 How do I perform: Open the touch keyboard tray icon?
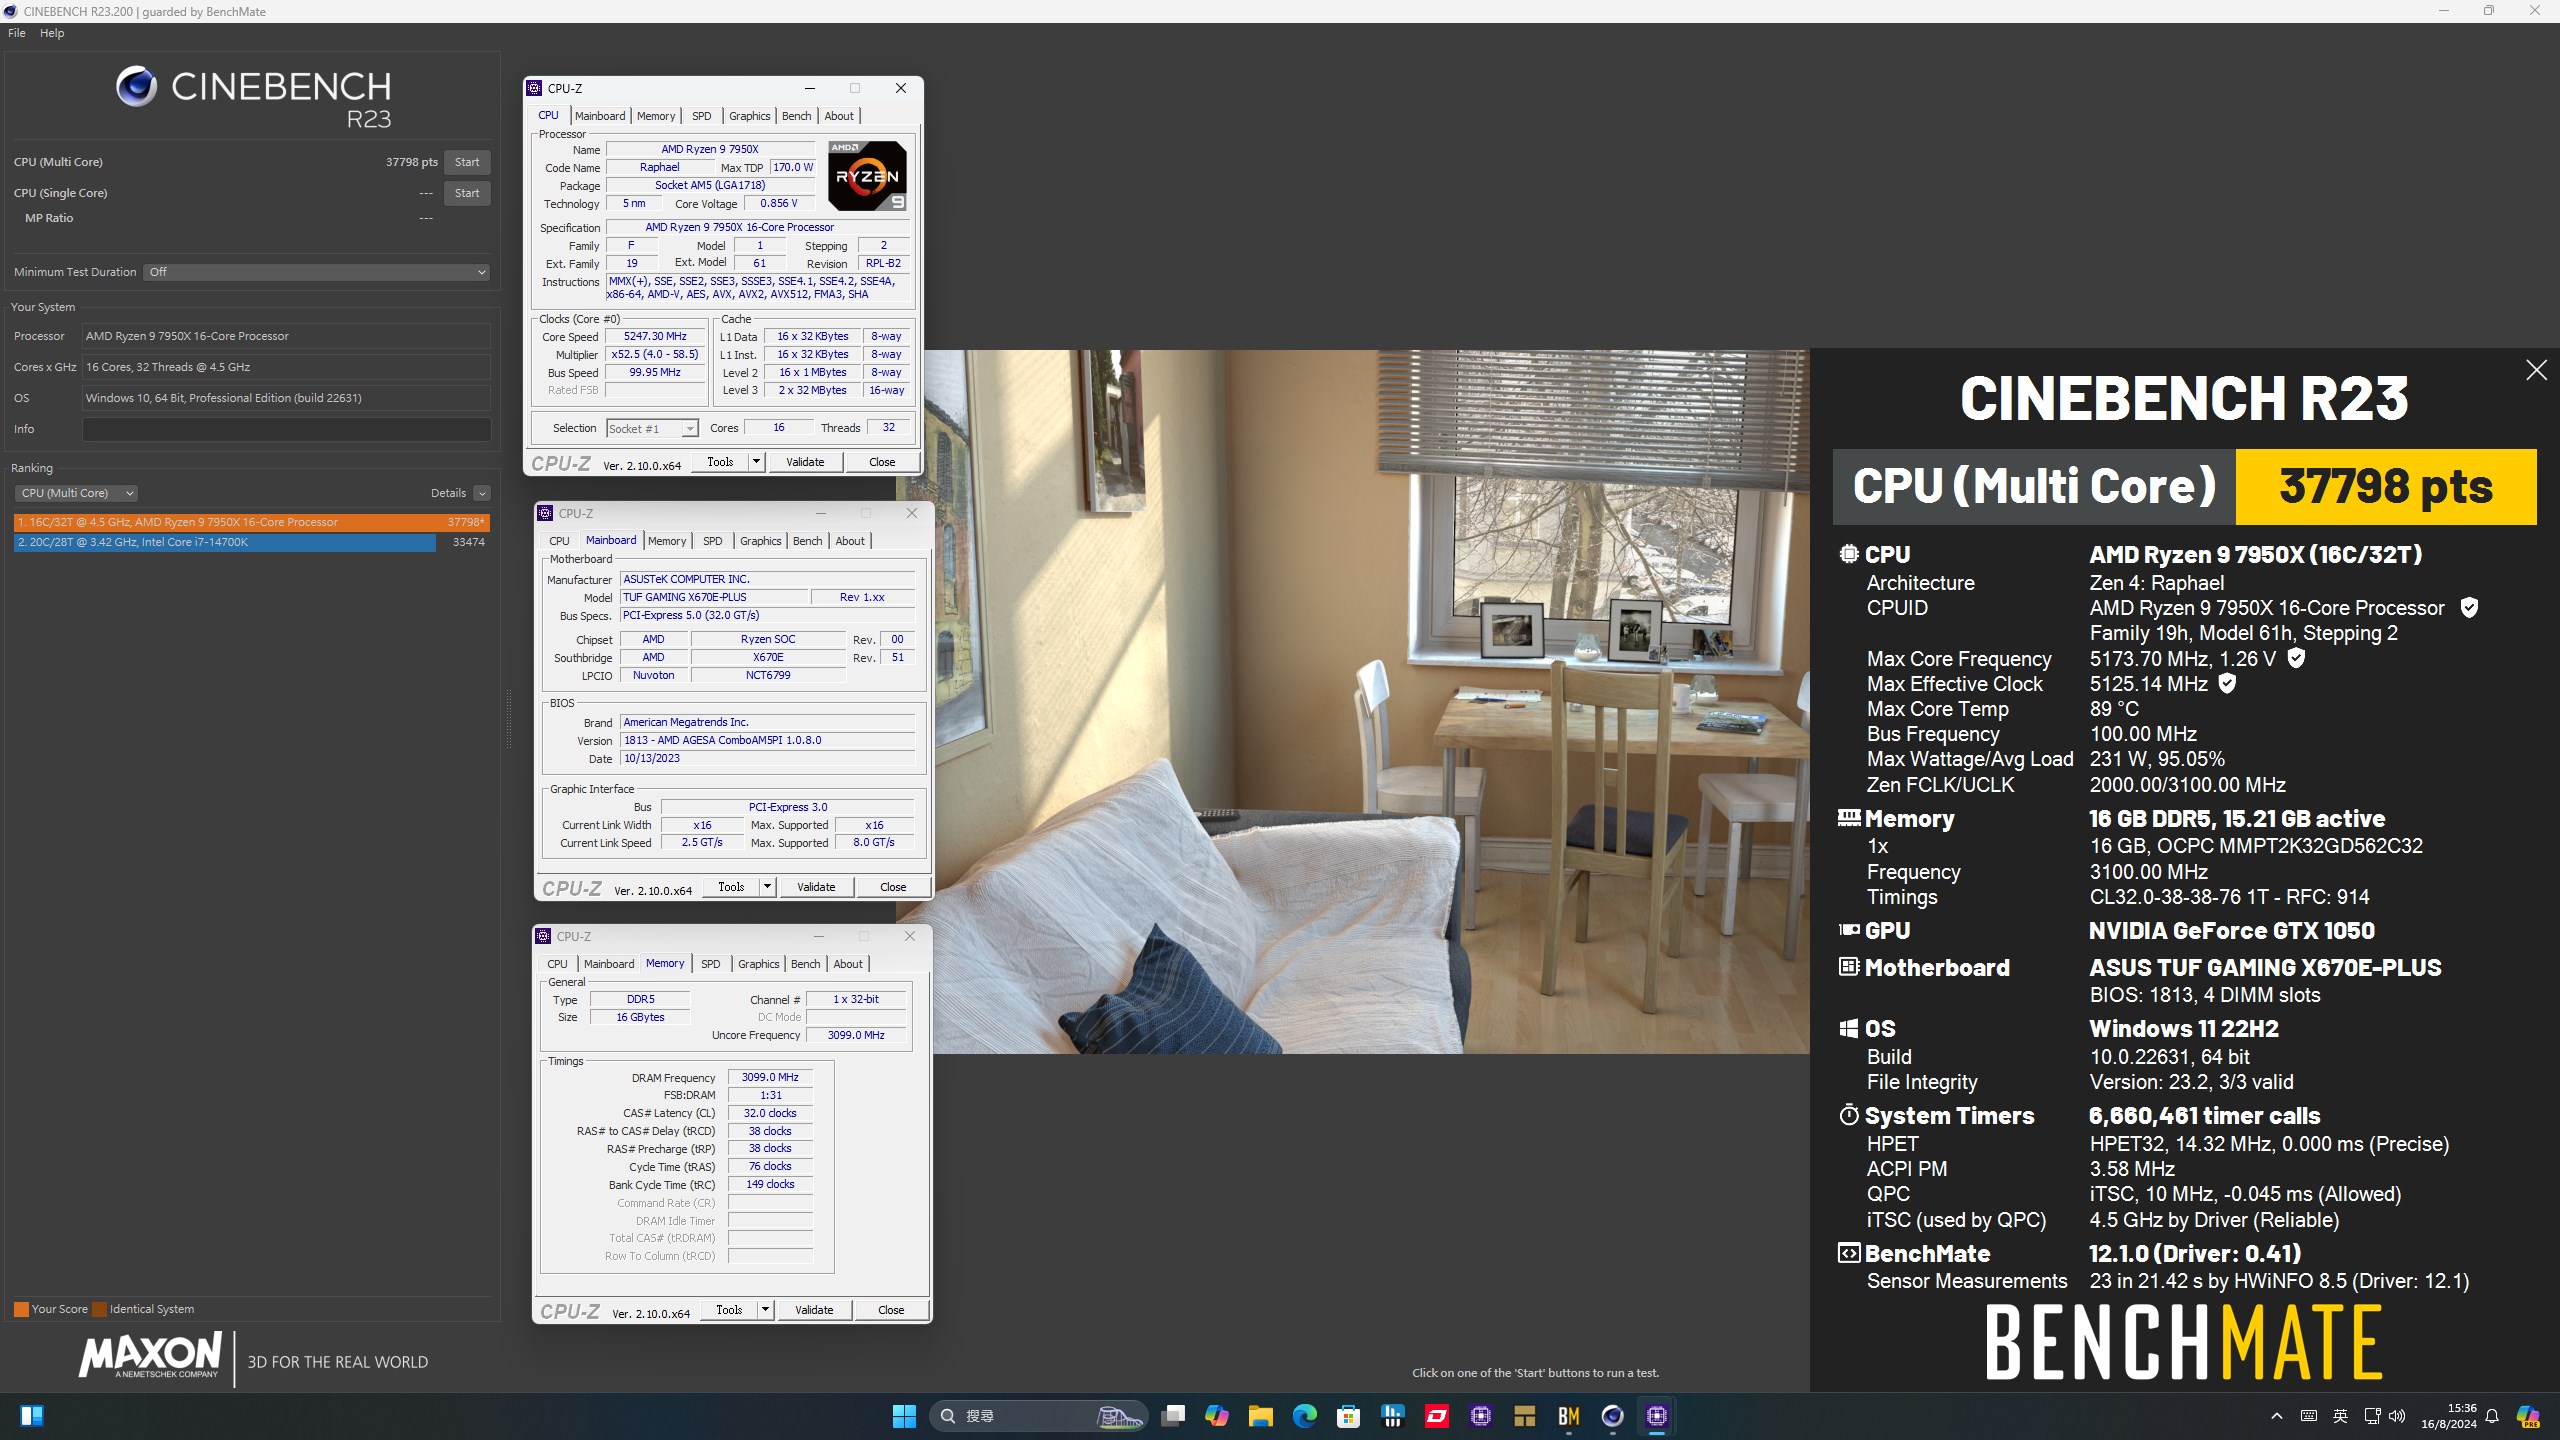2309,1415
